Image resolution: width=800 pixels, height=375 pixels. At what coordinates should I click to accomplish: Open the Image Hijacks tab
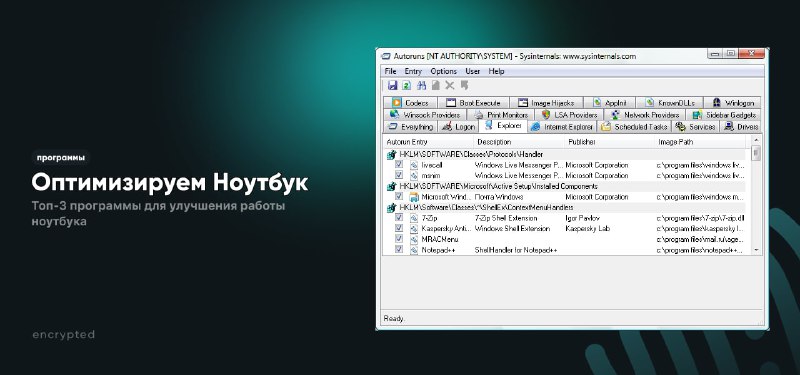pos(546,103)
